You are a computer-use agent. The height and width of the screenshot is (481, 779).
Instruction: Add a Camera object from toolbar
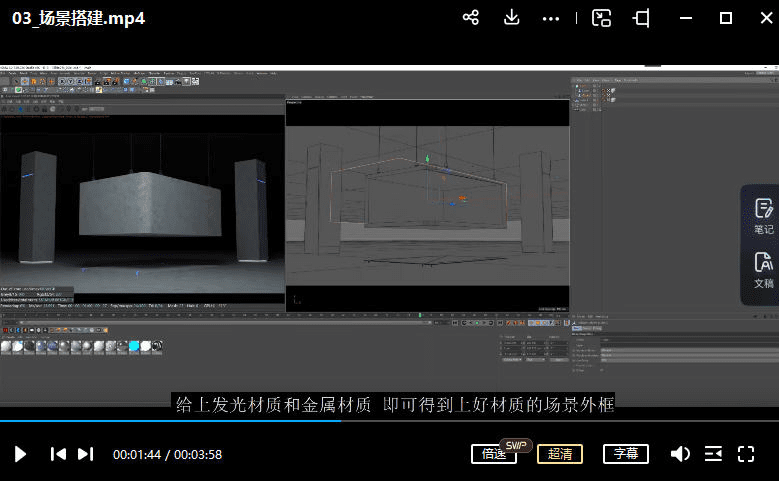(x=178, y=81)
